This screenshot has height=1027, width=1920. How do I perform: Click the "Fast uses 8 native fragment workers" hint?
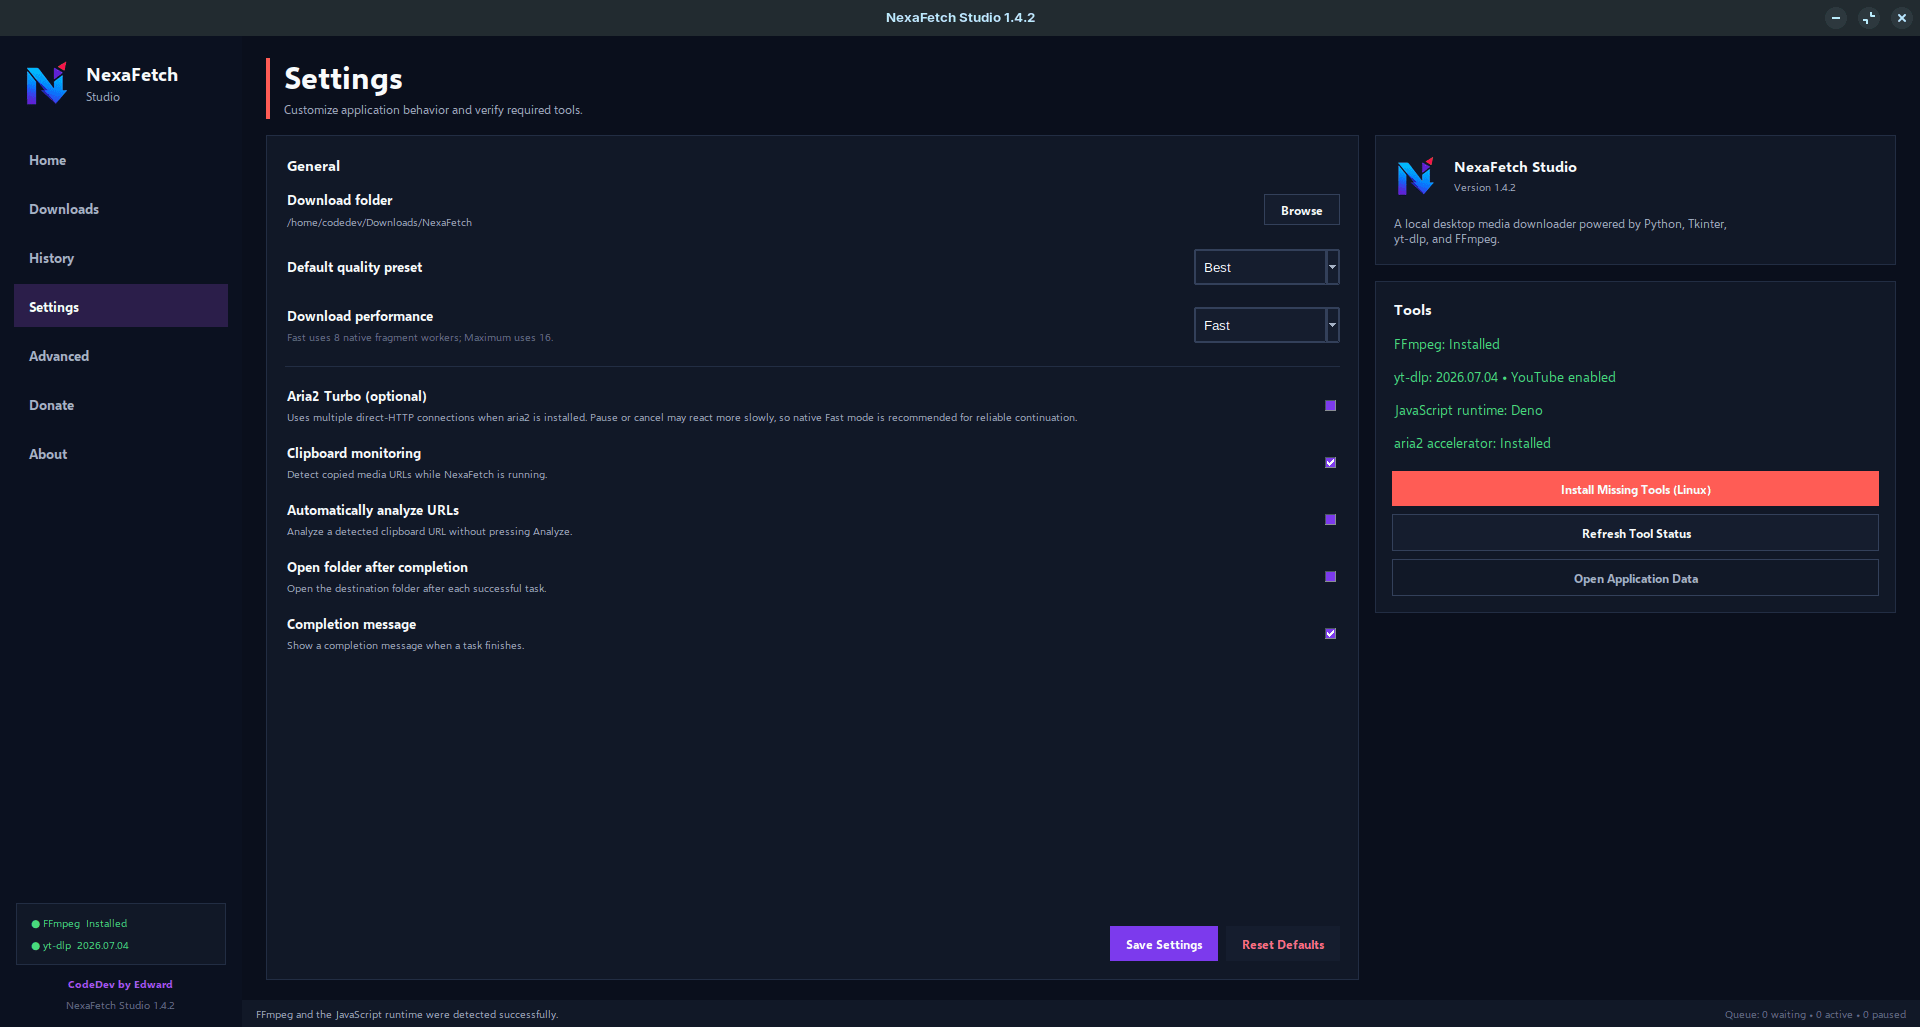coord(420,338)
